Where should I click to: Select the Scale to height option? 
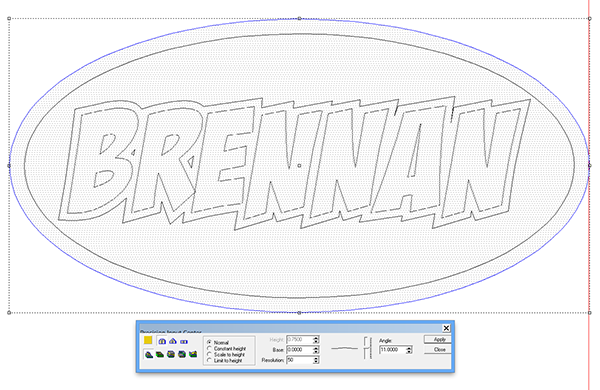(x=226, y=354)
